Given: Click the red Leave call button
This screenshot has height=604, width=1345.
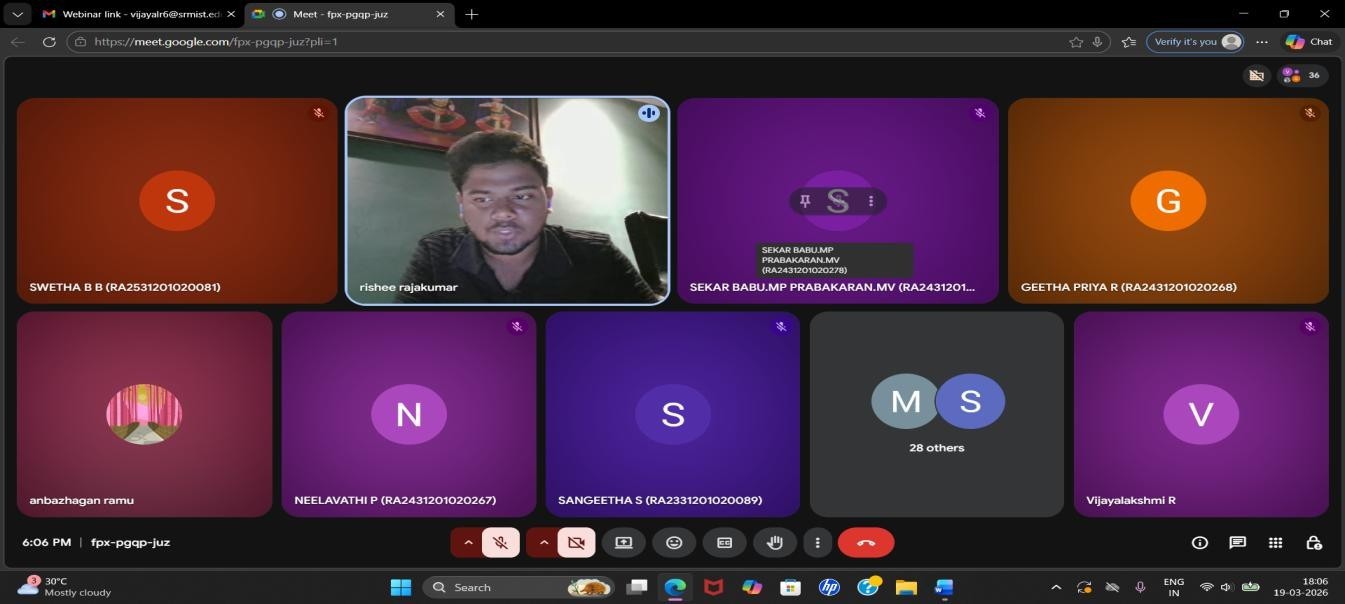Looking at the screenshot, I should pos(866,542).
